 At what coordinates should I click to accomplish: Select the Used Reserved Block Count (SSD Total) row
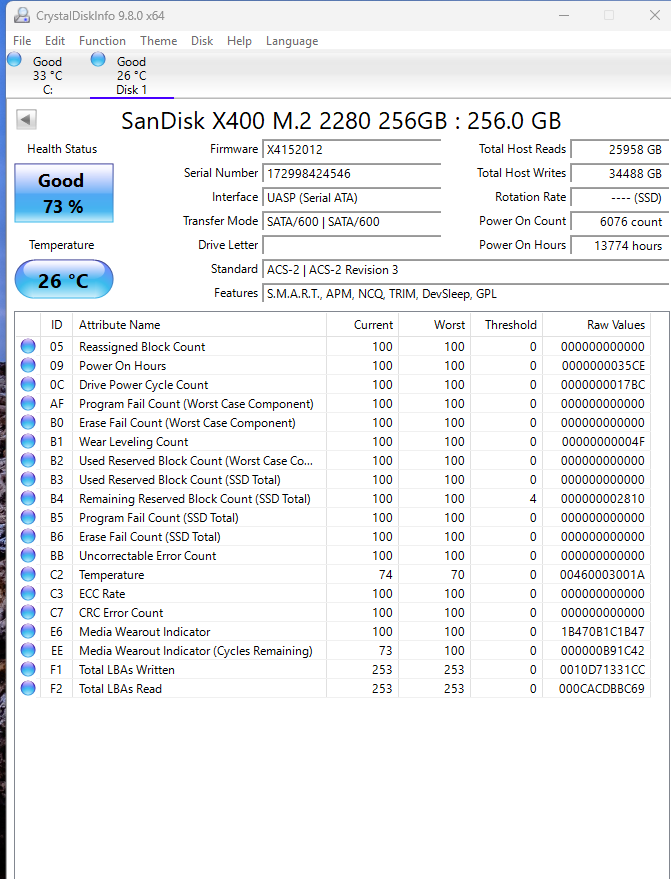(333, 480)
